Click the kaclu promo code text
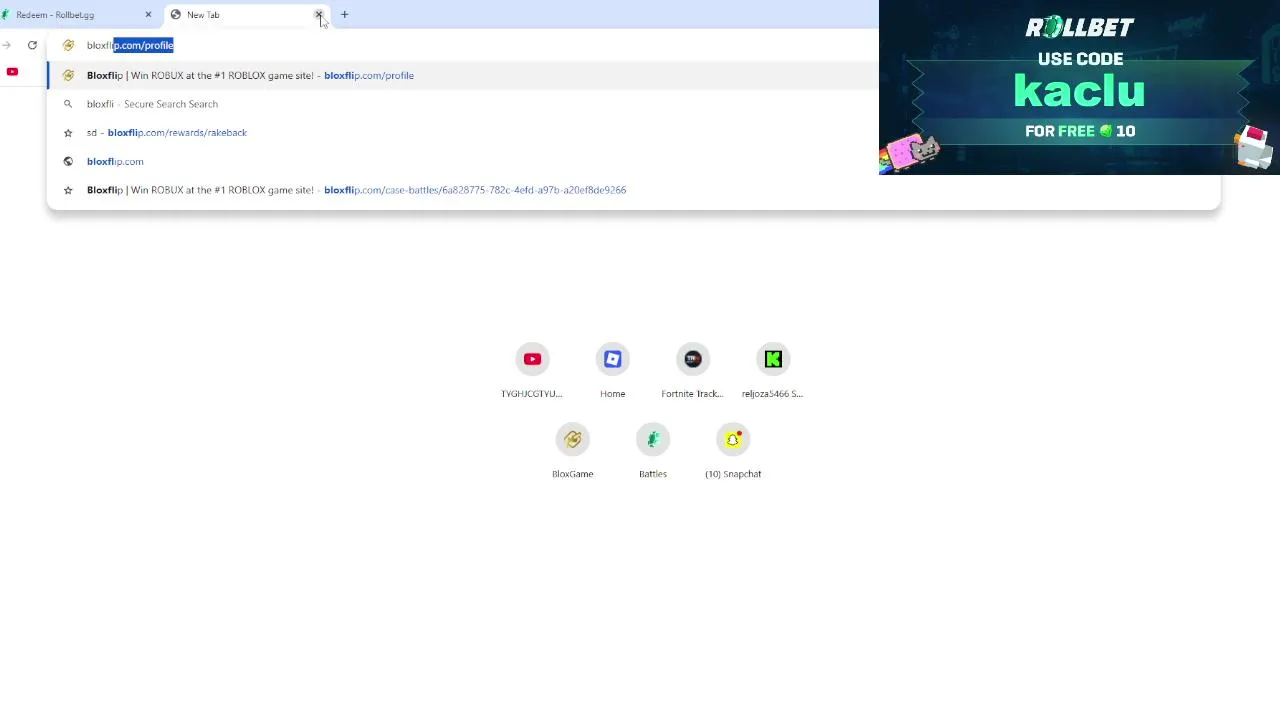 [1079, 91]
